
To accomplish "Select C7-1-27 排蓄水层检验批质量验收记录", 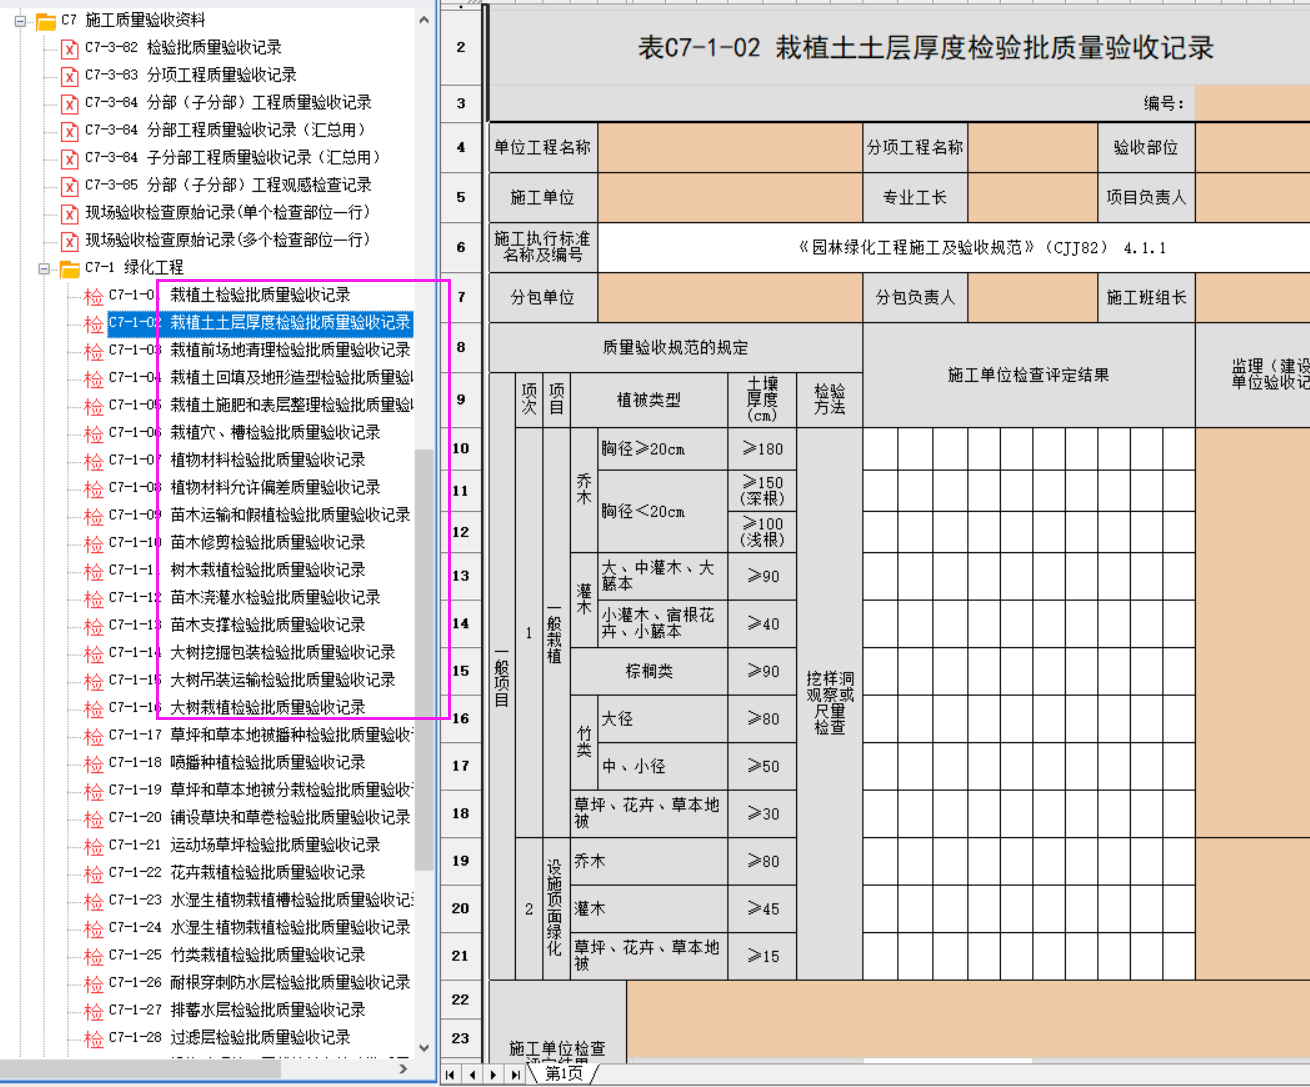I will [237, 1010].
